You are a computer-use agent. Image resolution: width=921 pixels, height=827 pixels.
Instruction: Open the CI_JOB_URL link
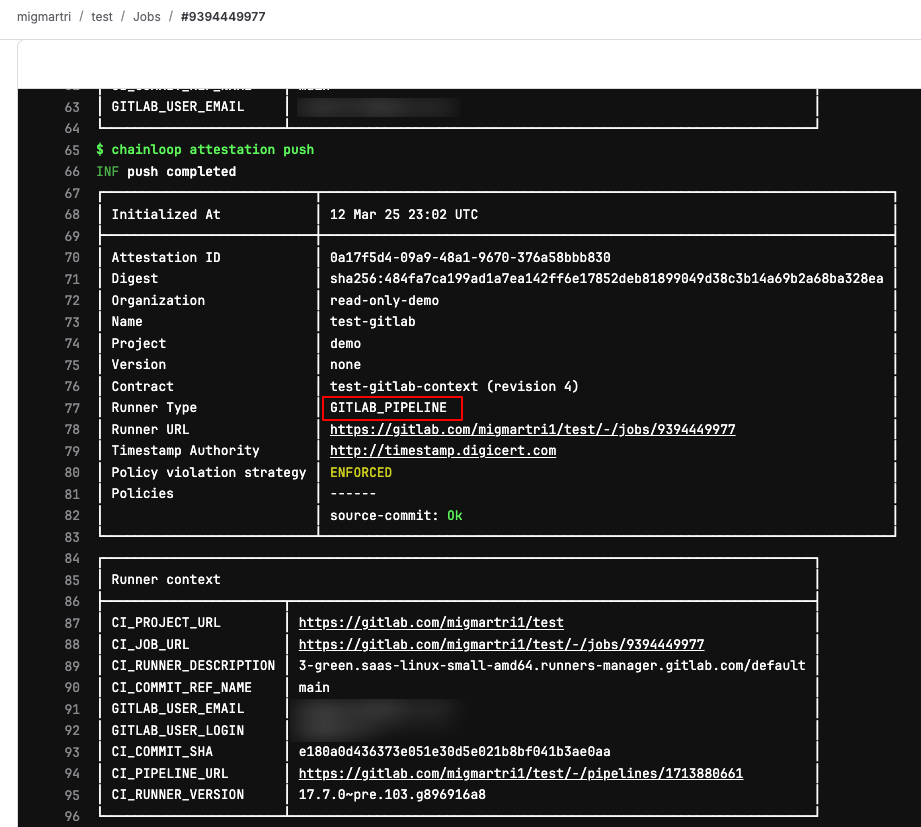[501, 645]
